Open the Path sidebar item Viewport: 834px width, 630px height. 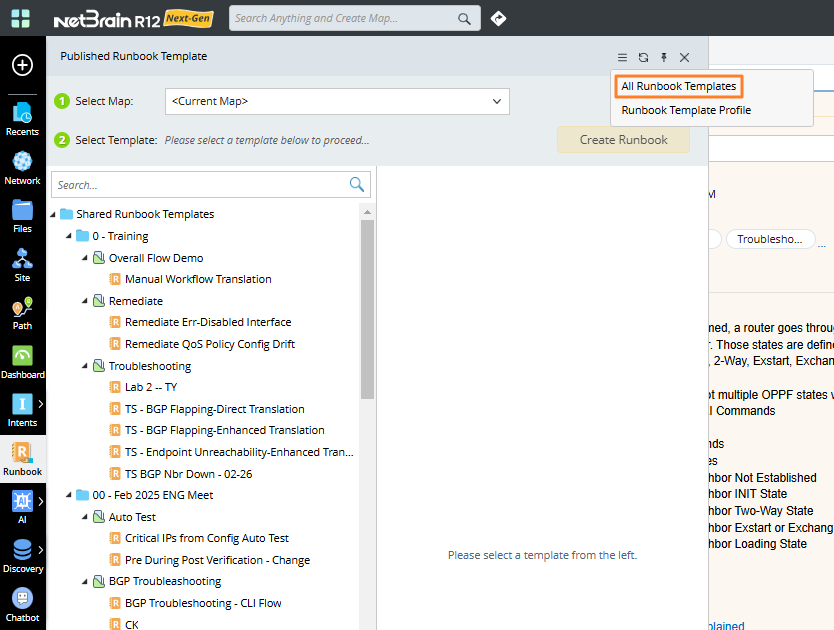22,313
